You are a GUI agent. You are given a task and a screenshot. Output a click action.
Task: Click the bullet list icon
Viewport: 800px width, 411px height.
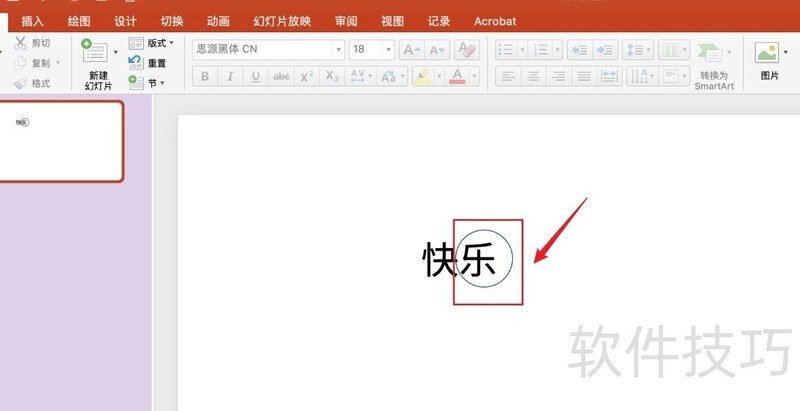tap(506, 50)
